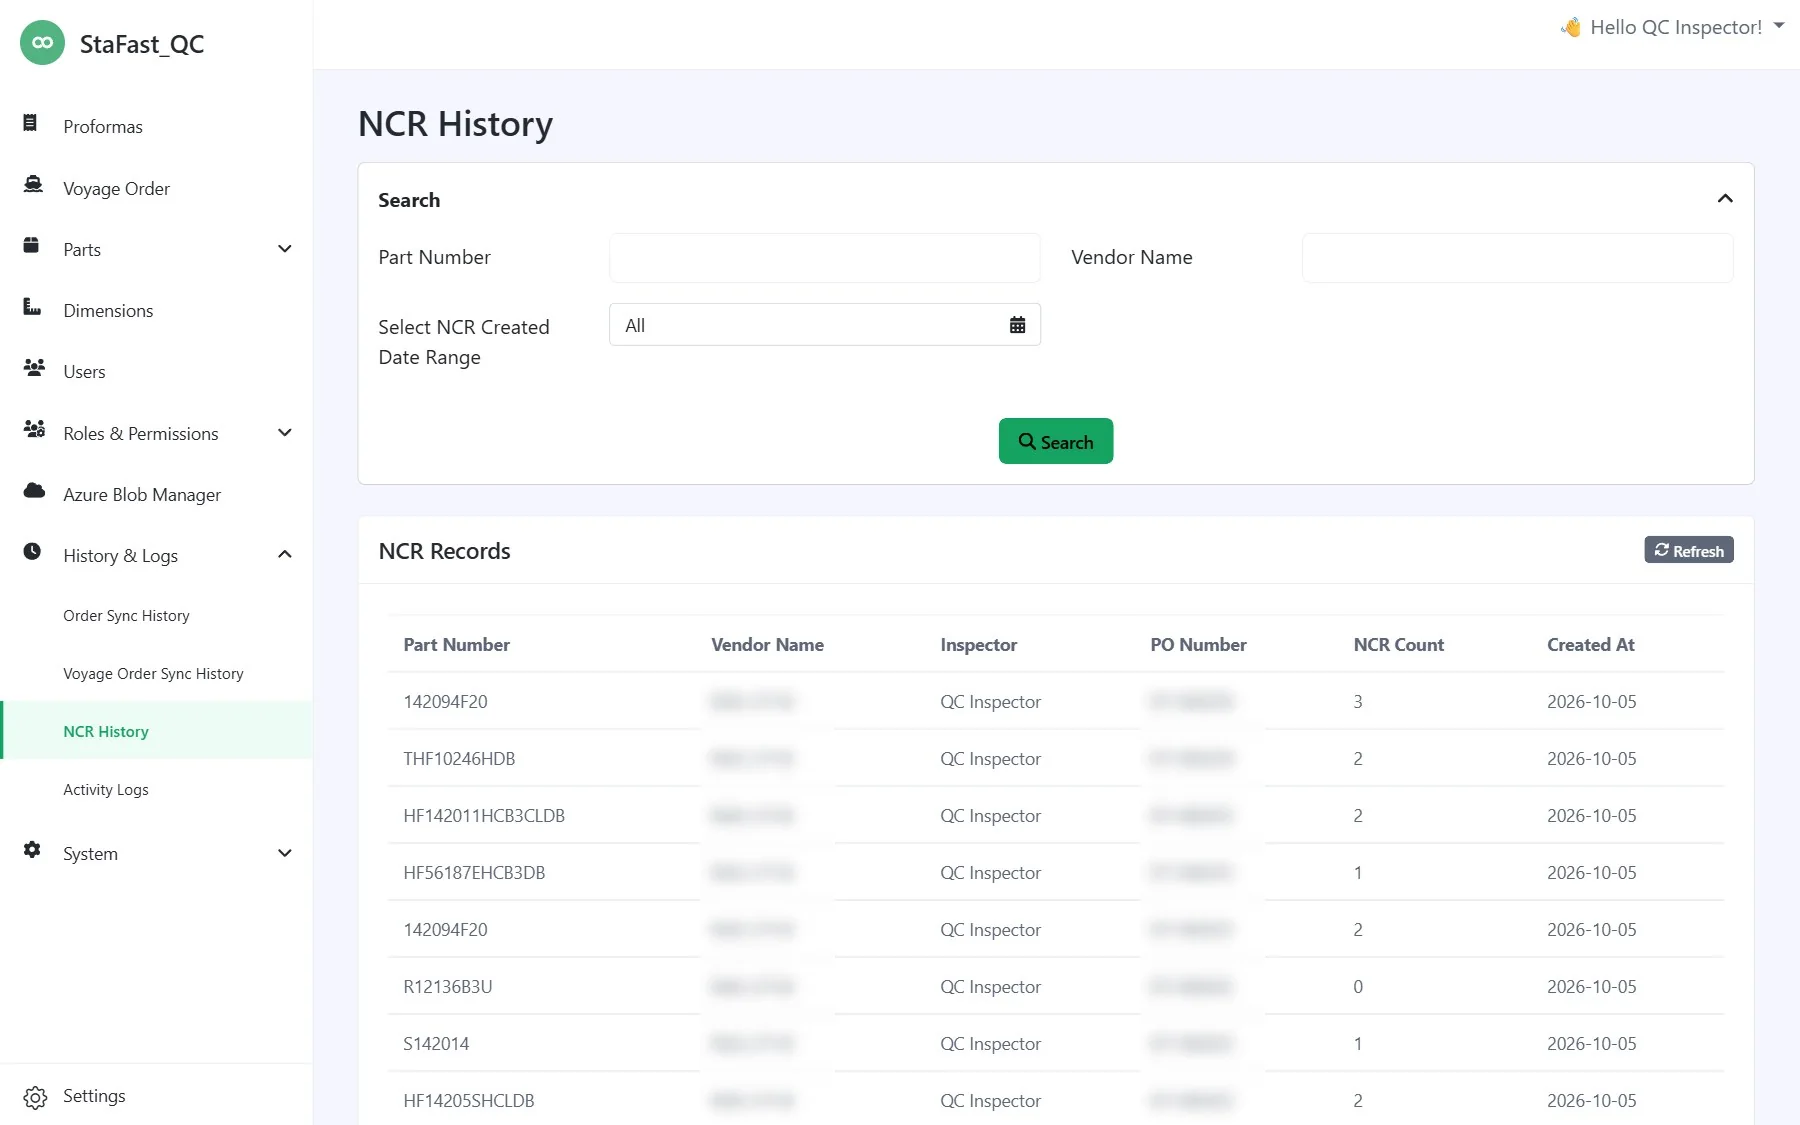1800x1125 pixels.
Task: Click the Dimensions ruler icon
Action: 32,307
